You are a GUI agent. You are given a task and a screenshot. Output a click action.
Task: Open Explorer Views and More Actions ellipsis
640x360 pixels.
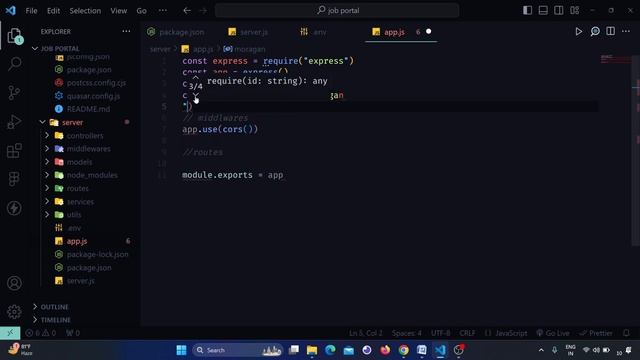click(x=126, y=31)
